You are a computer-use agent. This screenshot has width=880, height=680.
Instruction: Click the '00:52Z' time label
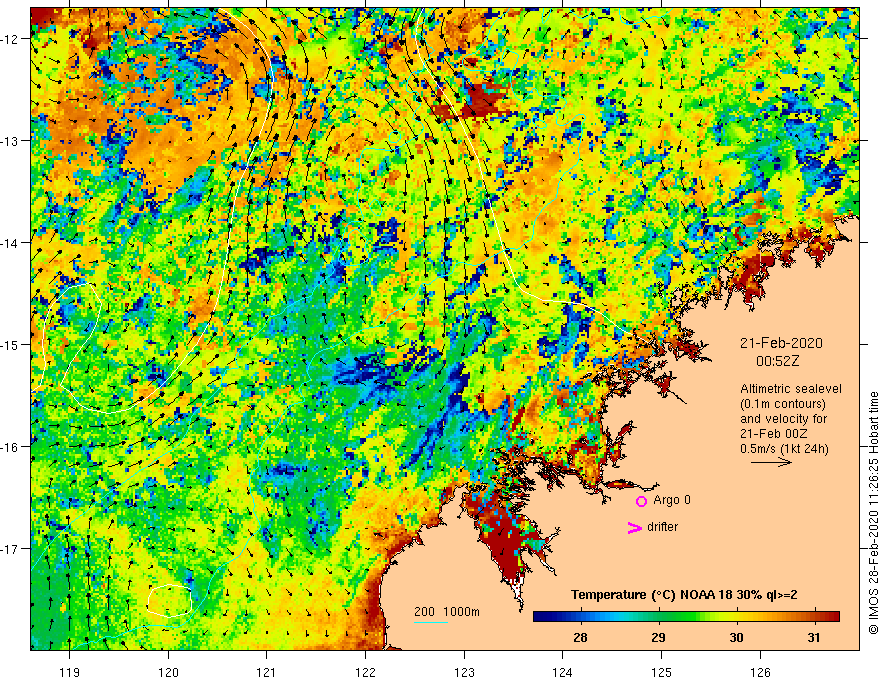[x=777, y=361]
